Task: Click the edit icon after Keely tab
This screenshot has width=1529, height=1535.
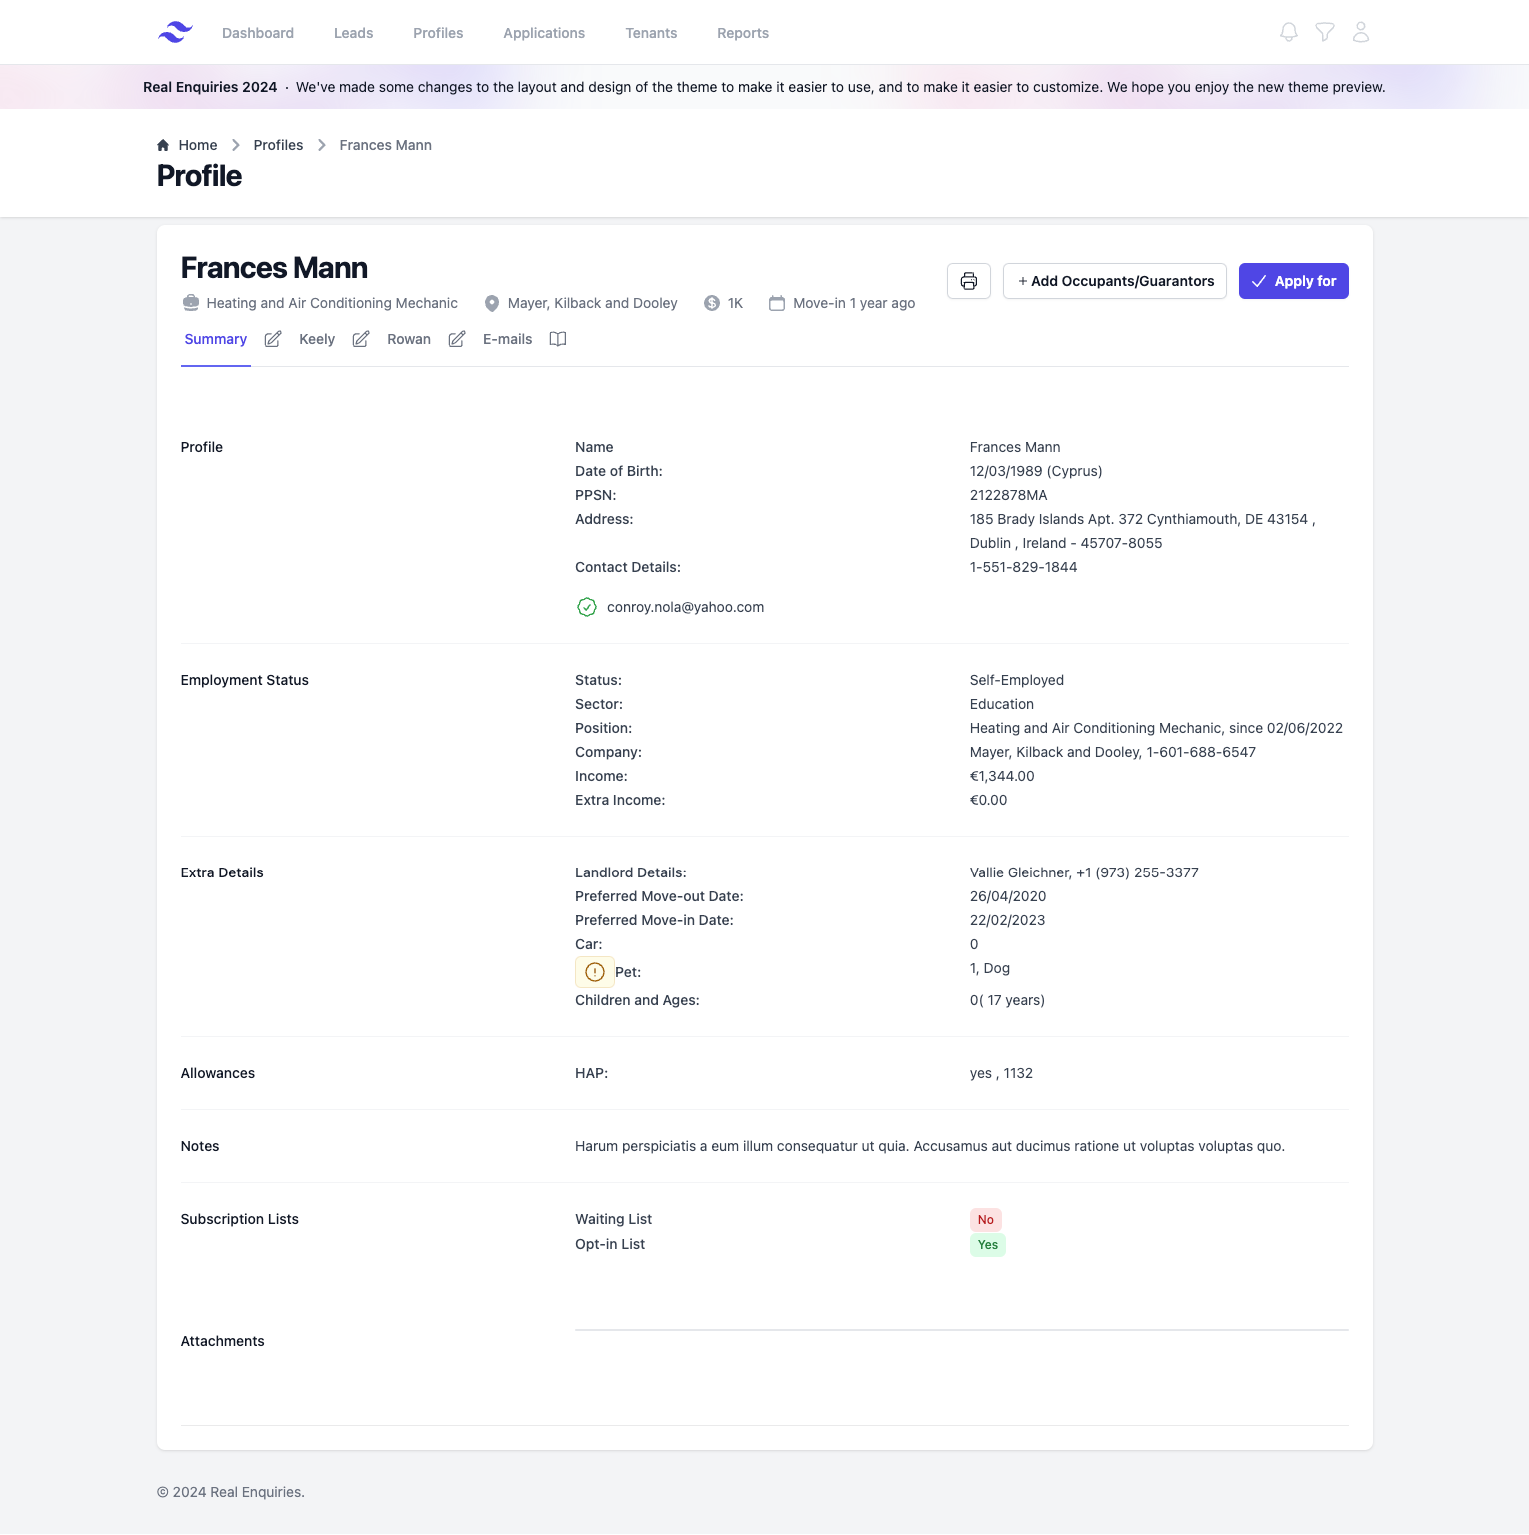Action: (x=361, y=339)
